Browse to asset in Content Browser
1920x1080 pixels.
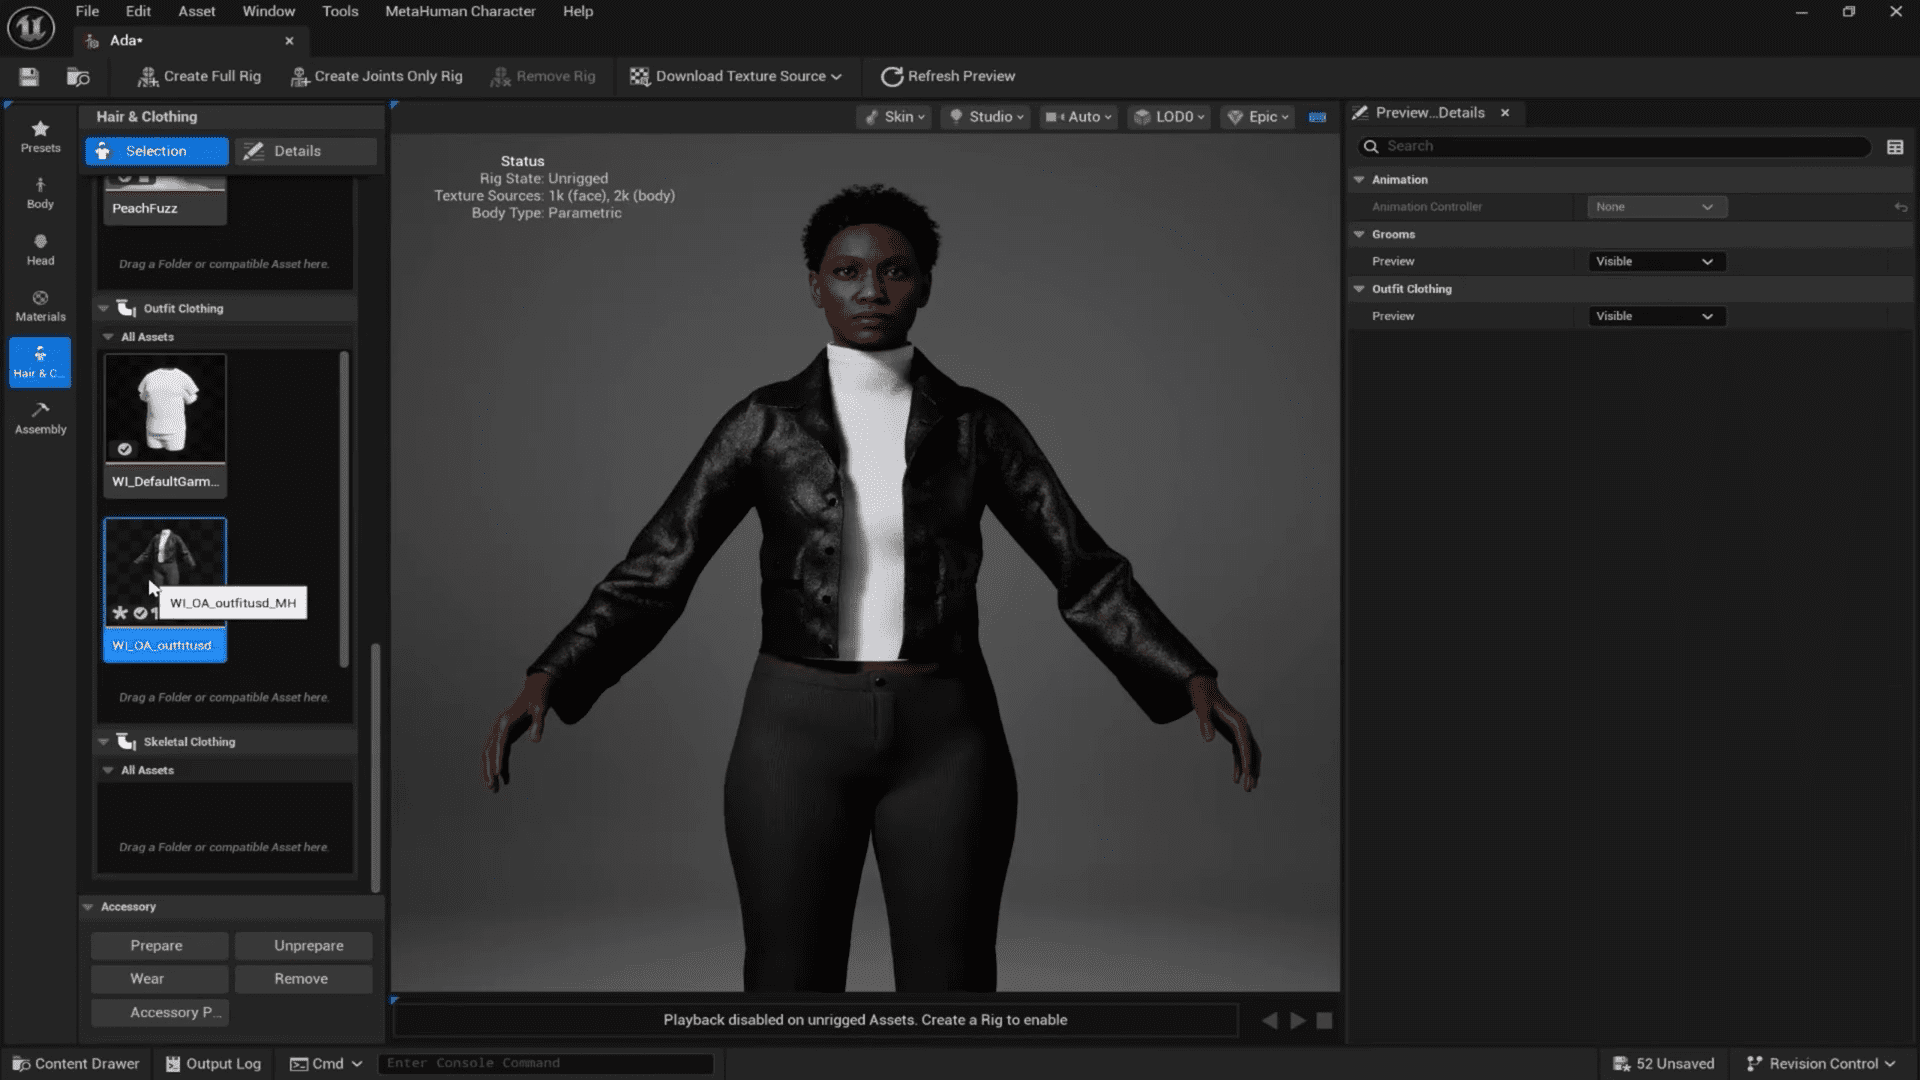pos(79,76)
